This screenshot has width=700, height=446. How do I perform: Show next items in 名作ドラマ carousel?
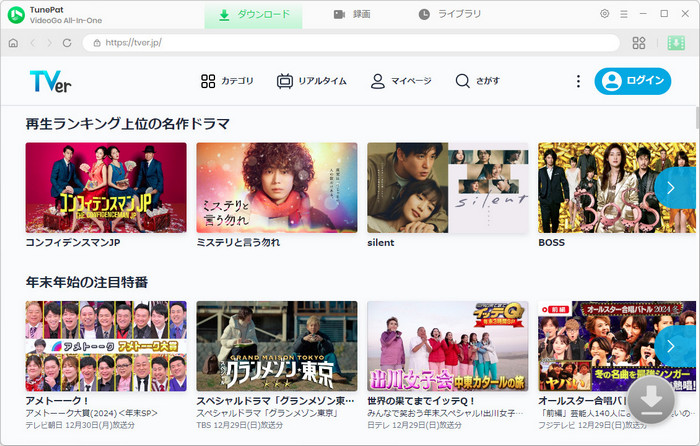[x=675, y=188]
